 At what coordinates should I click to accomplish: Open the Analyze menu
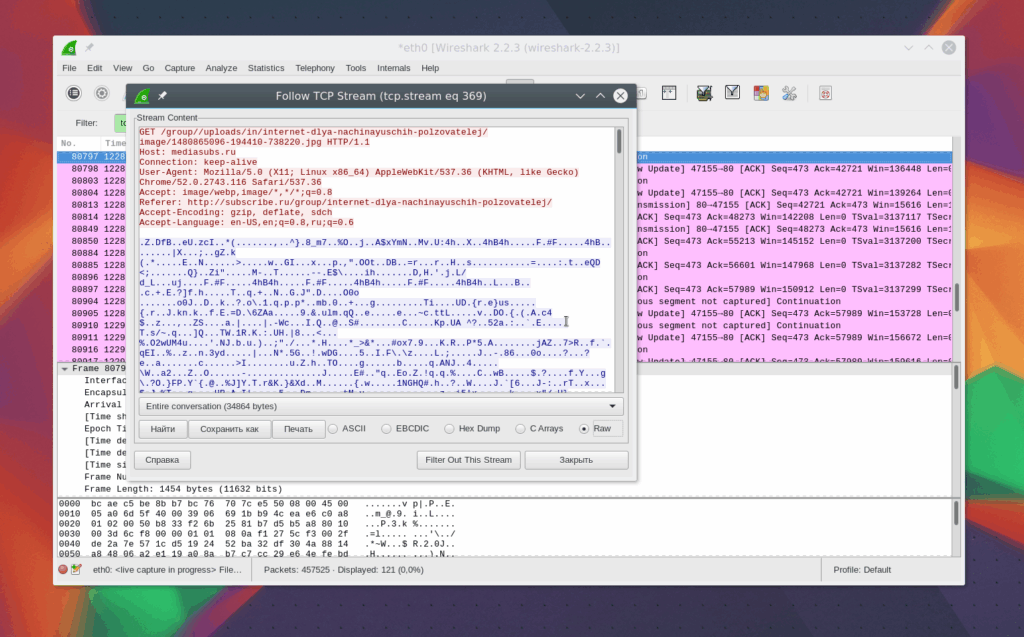(x=221, y=68)
